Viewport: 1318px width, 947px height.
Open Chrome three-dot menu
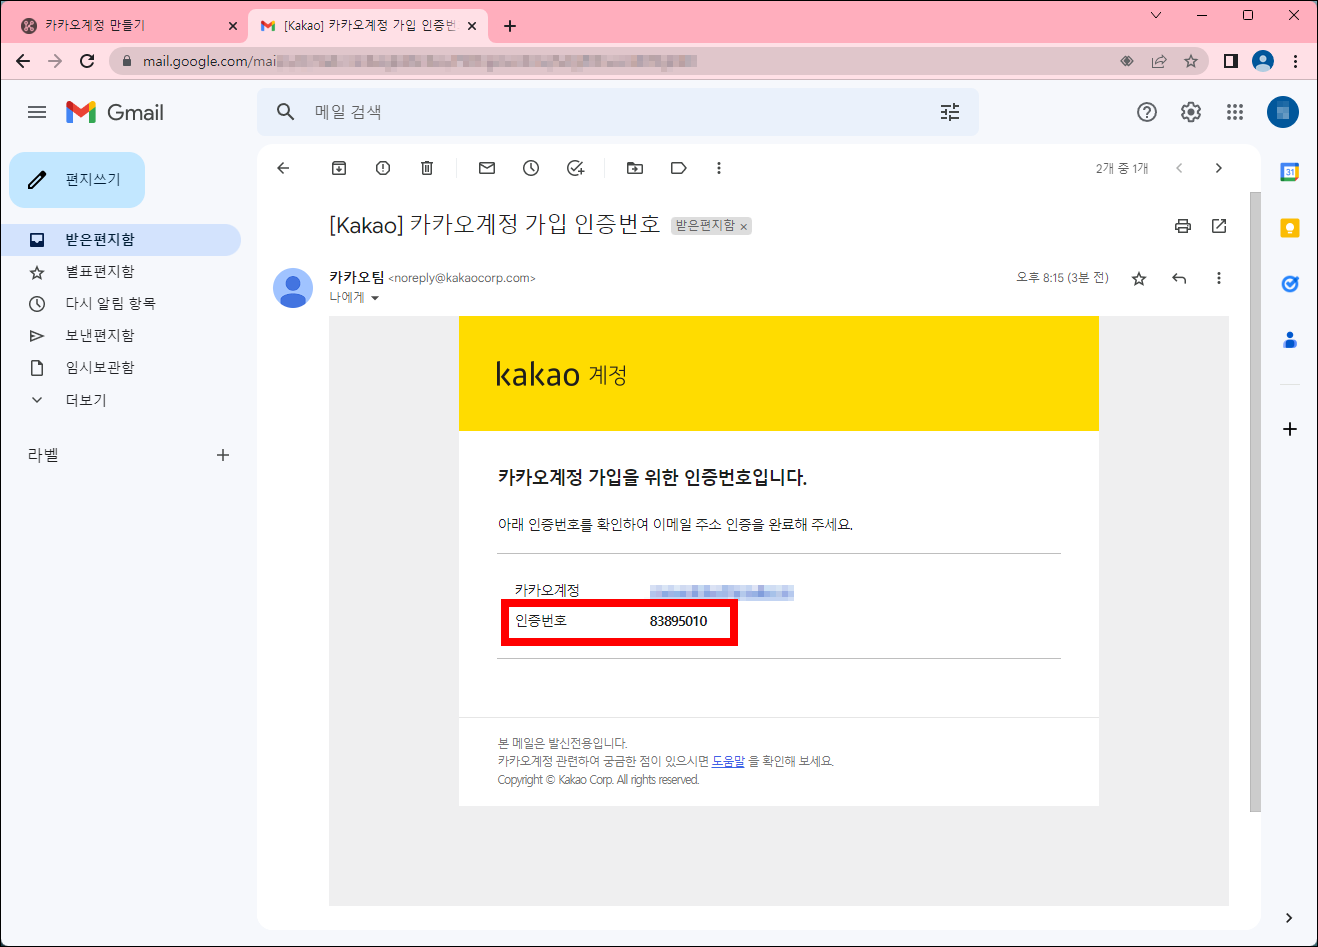point(1295,61)
